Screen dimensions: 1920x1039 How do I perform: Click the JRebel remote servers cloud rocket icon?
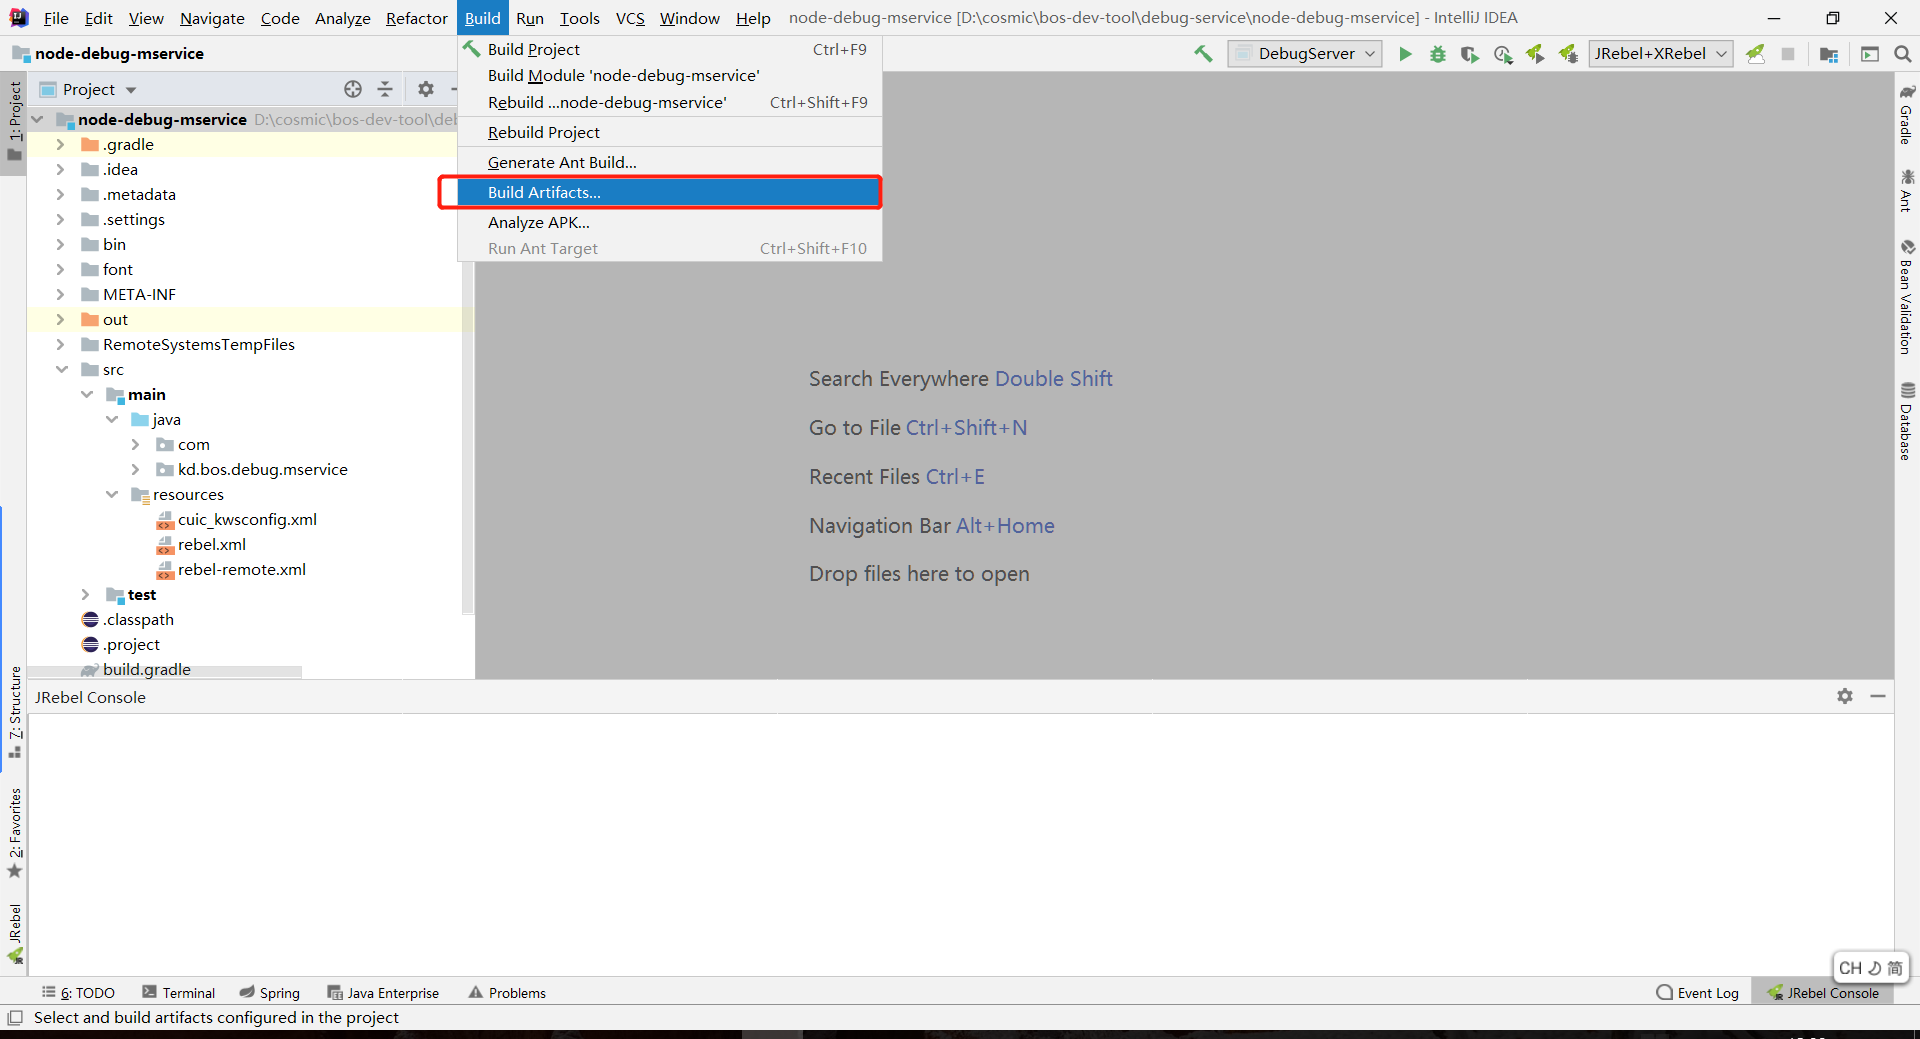point(1756,54)
